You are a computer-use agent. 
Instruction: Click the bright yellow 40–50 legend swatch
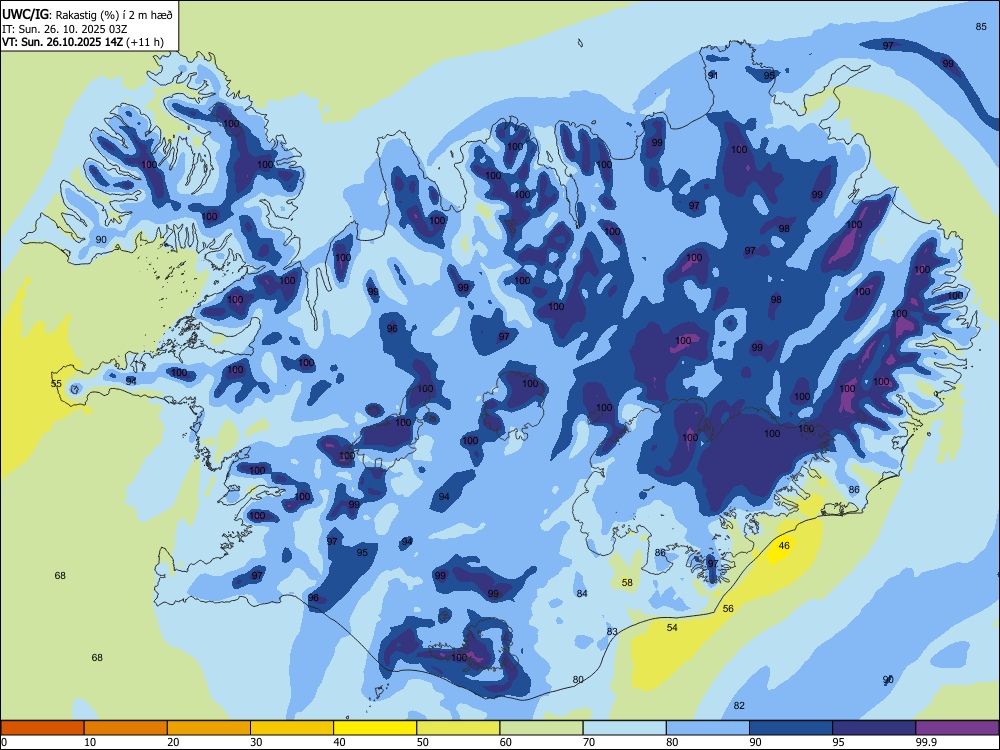tap(375, 728)
